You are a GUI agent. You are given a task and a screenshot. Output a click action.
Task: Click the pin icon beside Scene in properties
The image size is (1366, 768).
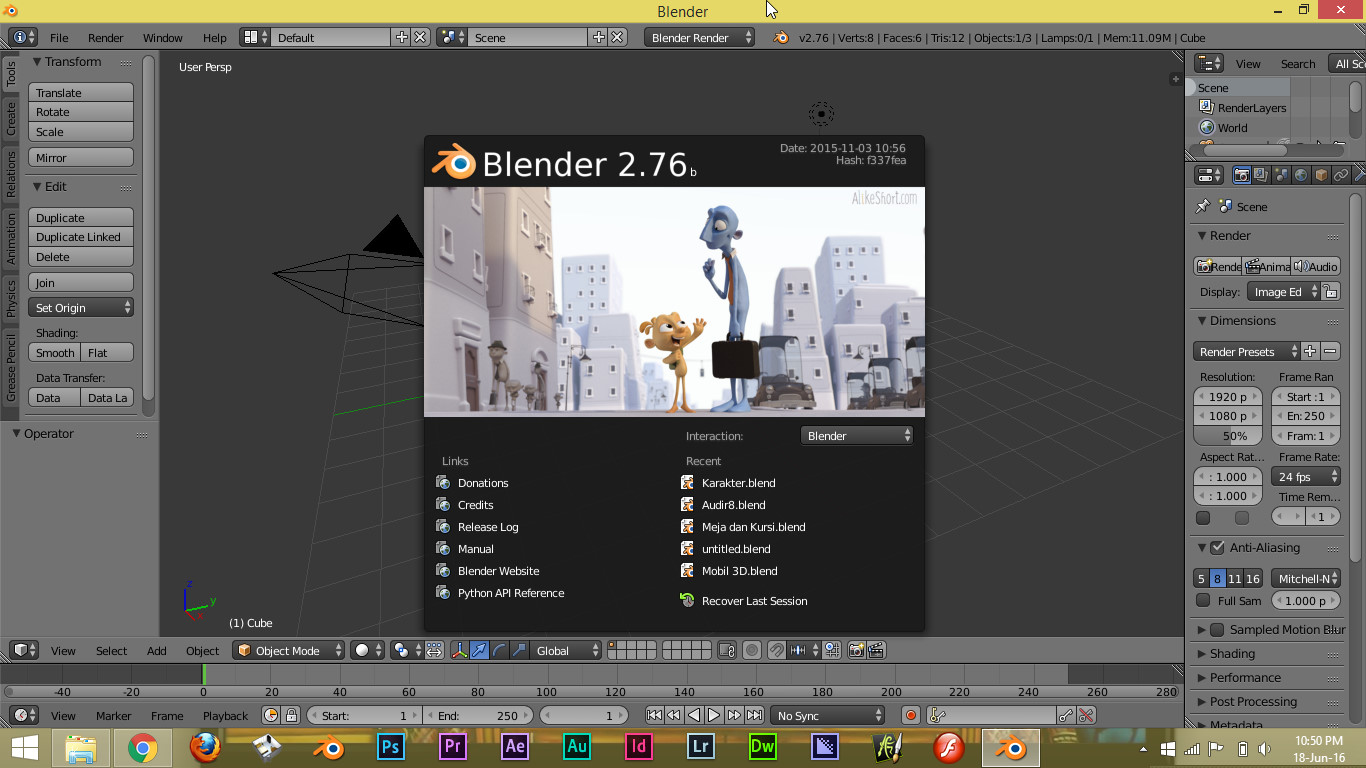[1203, 206]
